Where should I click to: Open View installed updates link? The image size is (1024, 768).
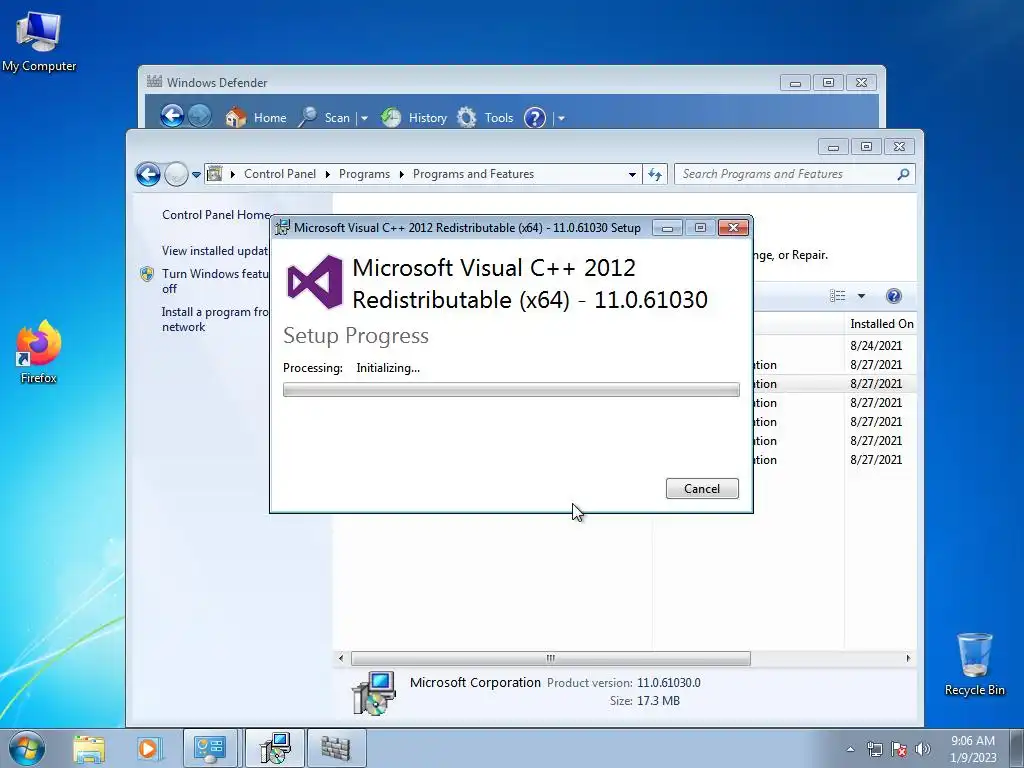216,251
